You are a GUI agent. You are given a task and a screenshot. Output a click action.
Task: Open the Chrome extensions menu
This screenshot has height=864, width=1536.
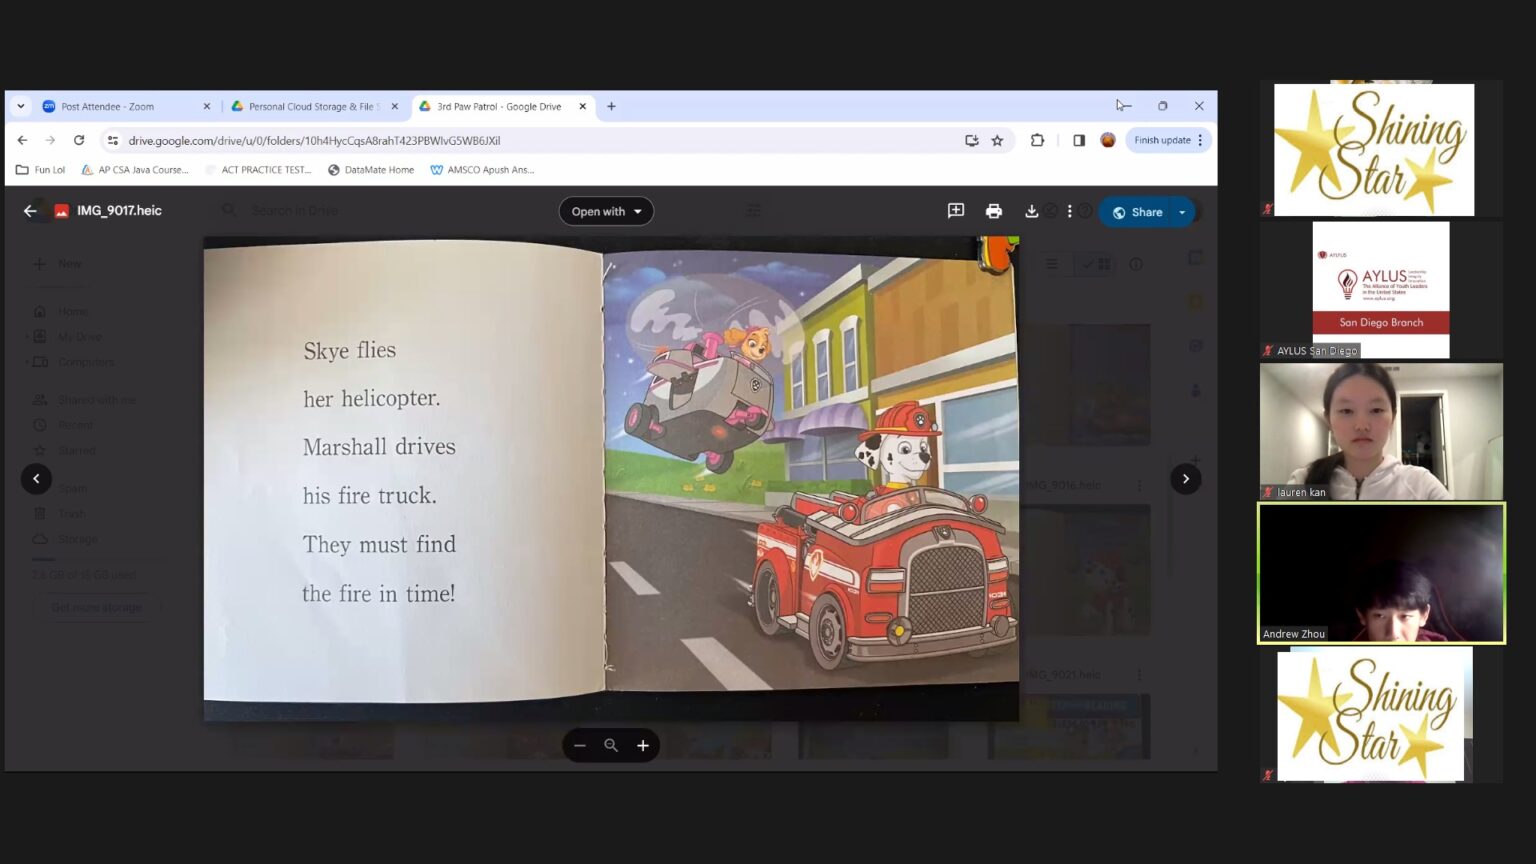click(x=1037, y=140)
